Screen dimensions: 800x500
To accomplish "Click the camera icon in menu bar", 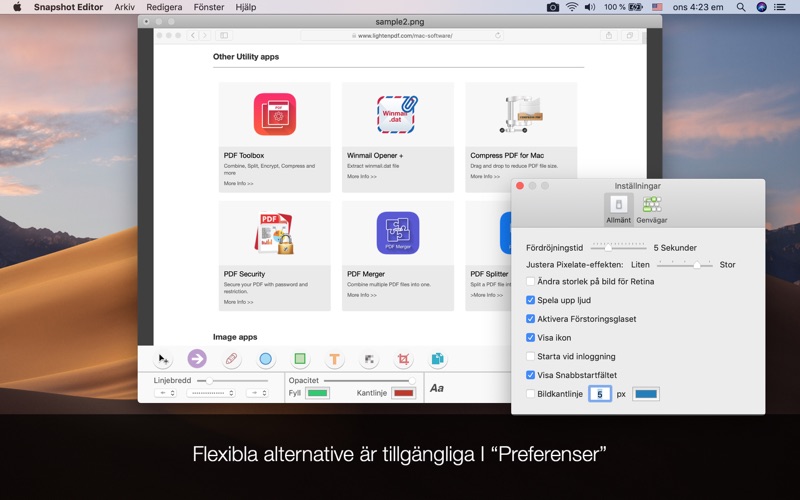I will tap(553, 7).
